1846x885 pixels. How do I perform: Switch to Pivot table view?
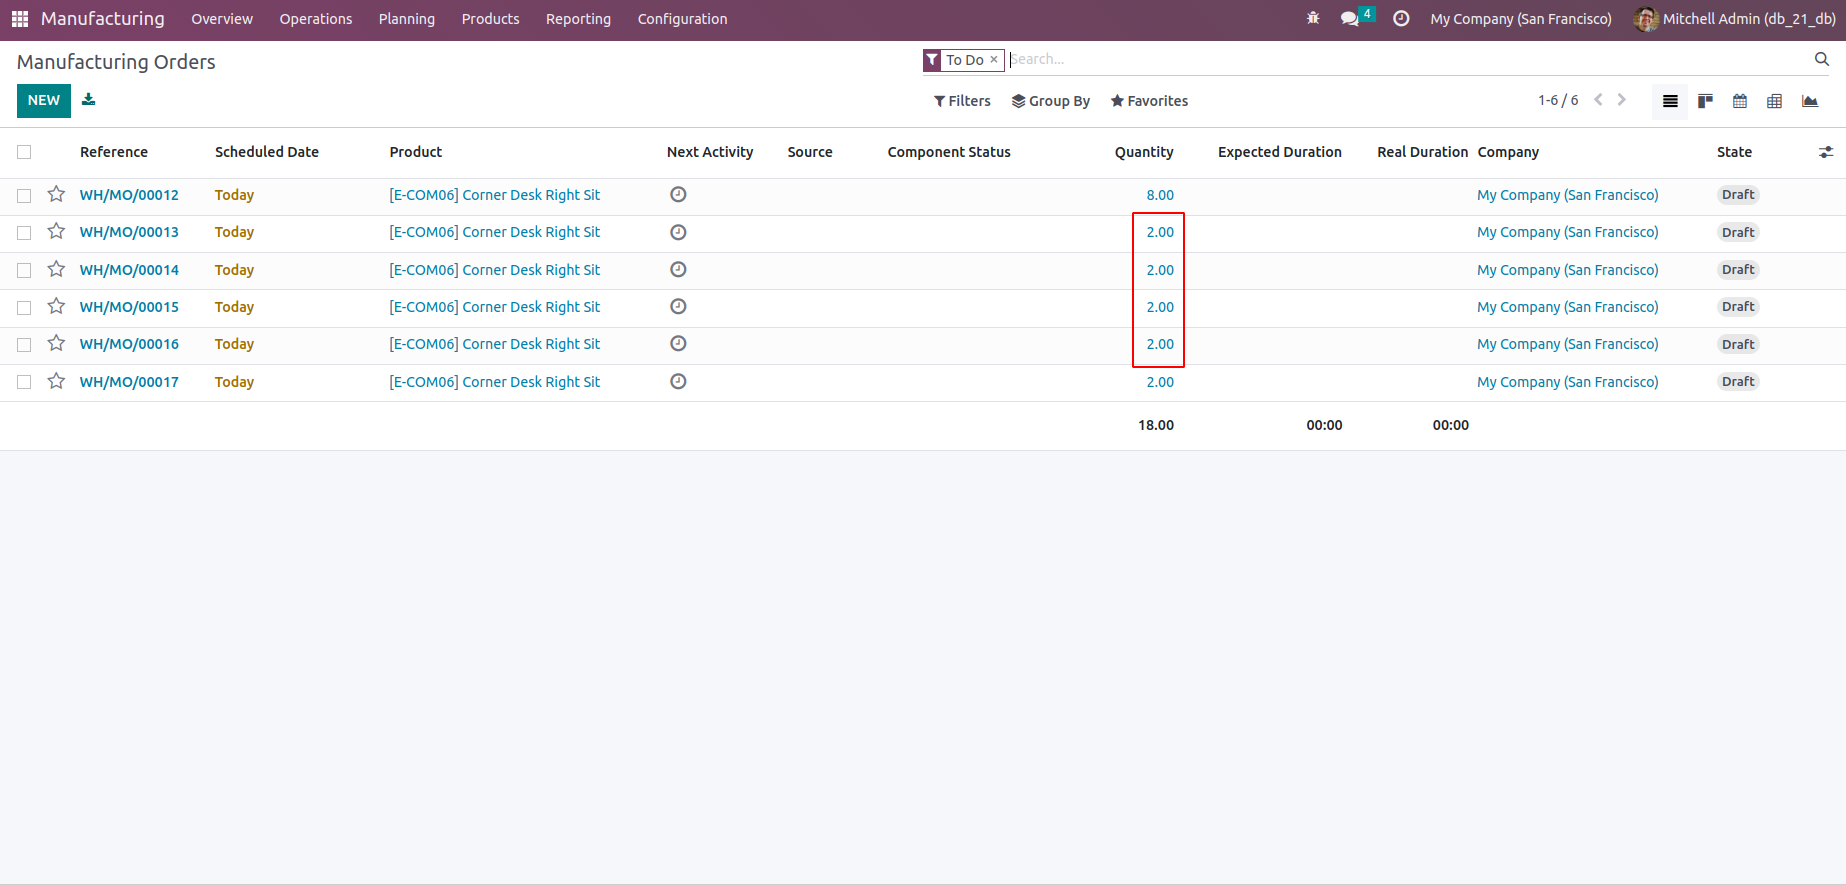pyautogui.click(x=1774, y=101)
